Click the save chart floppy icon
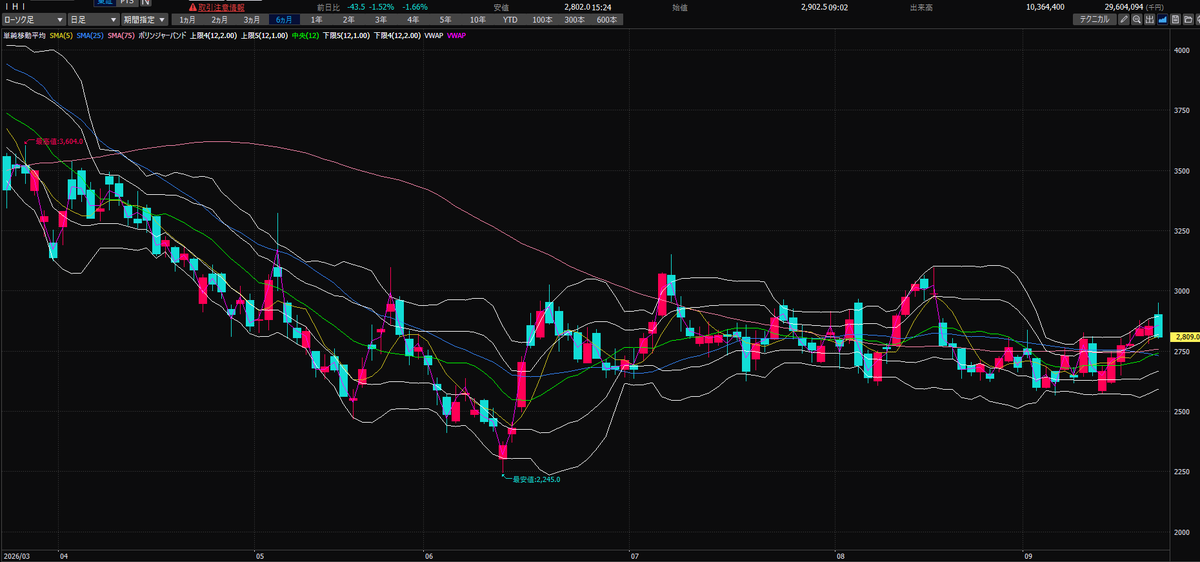This screenshot has width=1200, height=562. [1175, 19]
